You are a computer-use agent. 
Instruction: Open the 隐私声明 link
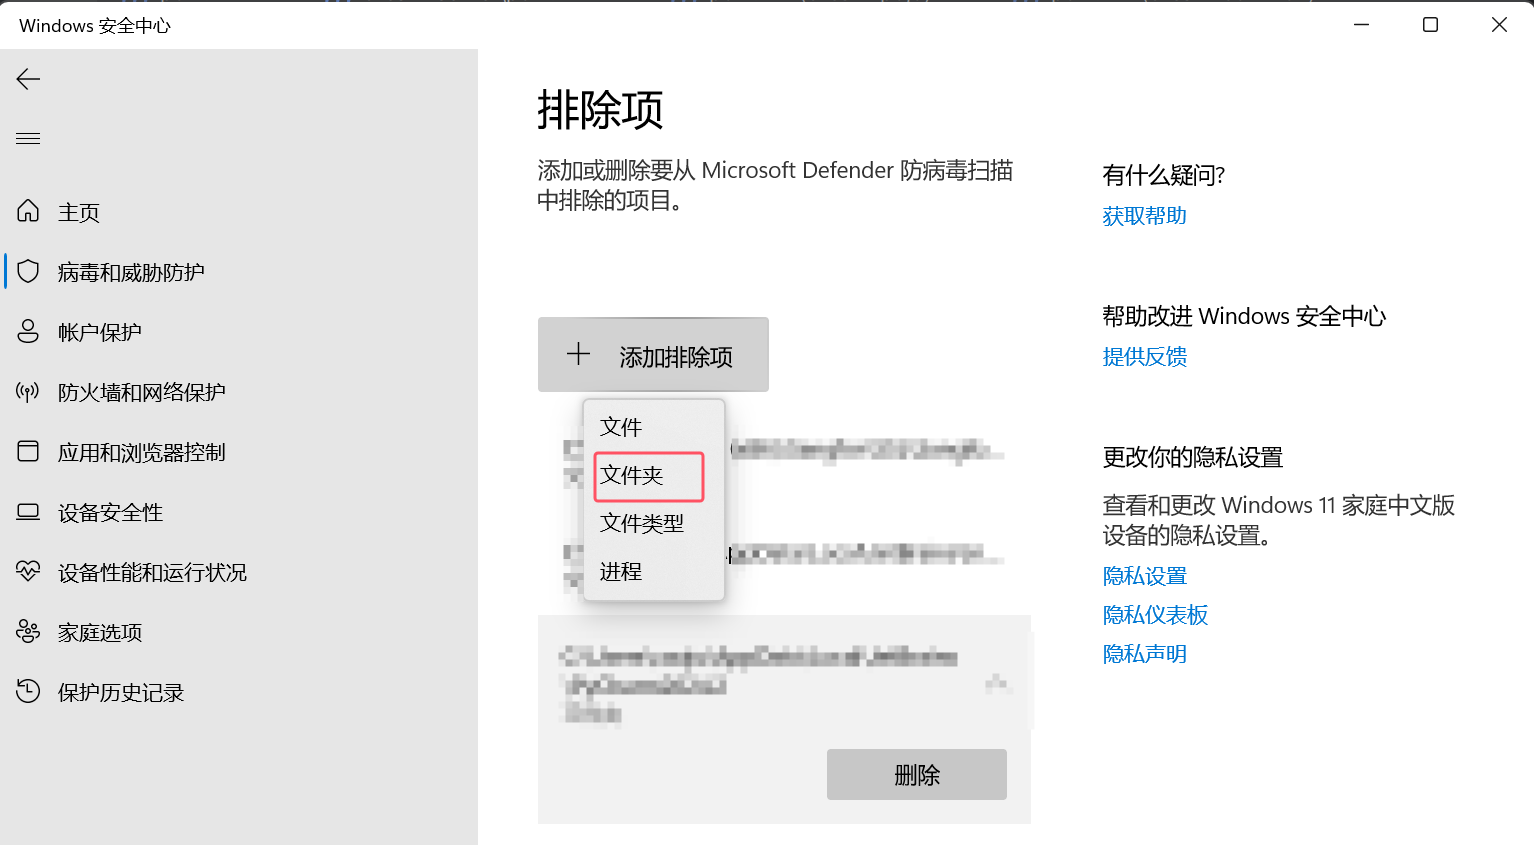pyautogui.click(x=1144, y=654)
